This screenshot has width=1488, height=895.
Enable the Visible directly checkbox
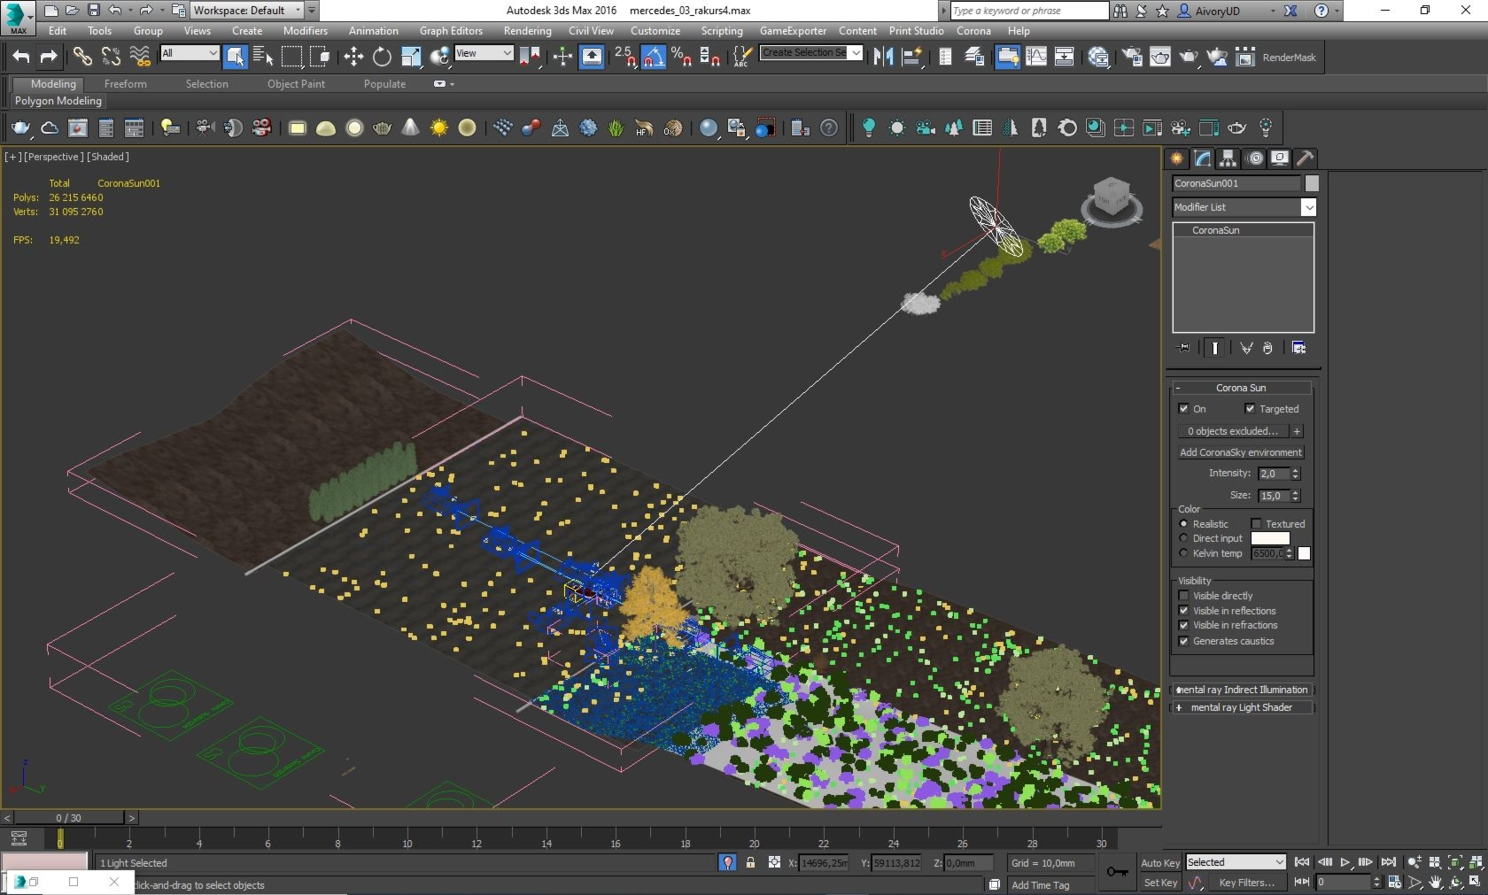1184,596
